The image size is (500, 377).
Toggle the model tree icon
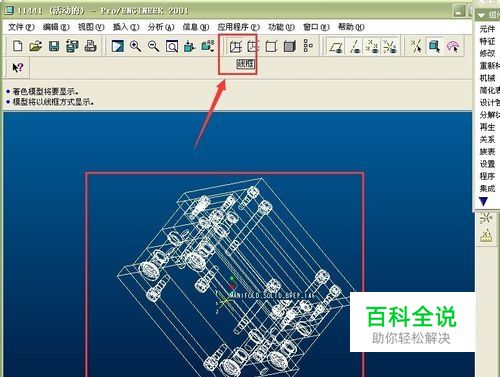[308, 46]
